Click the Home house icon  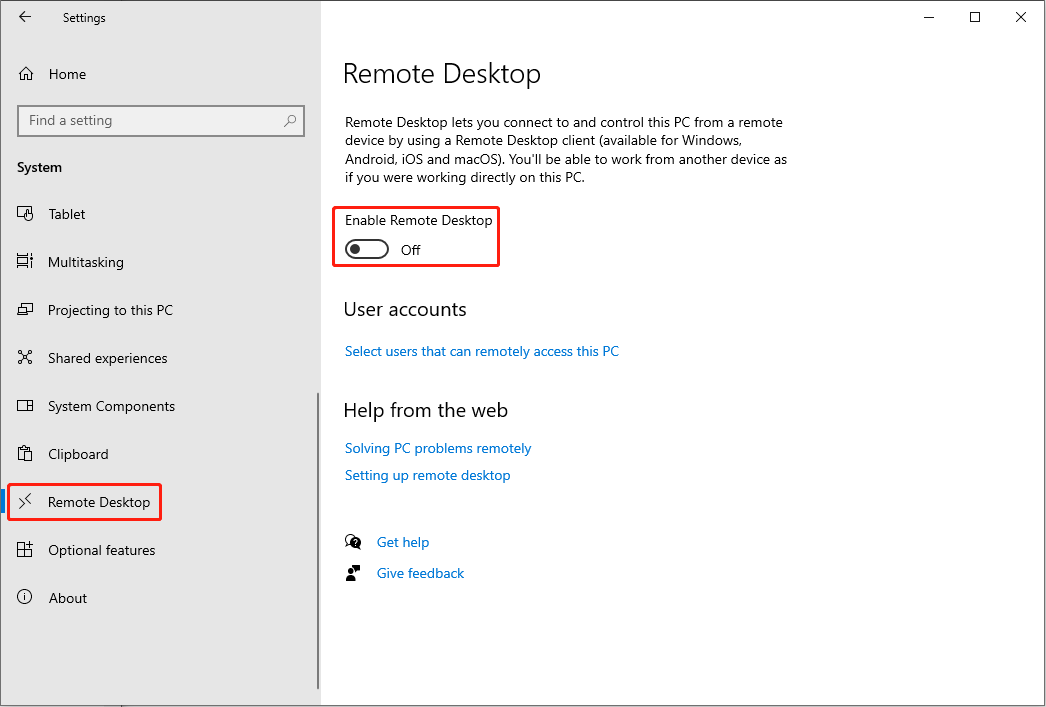pyautogui.click(x=24, y=73)
